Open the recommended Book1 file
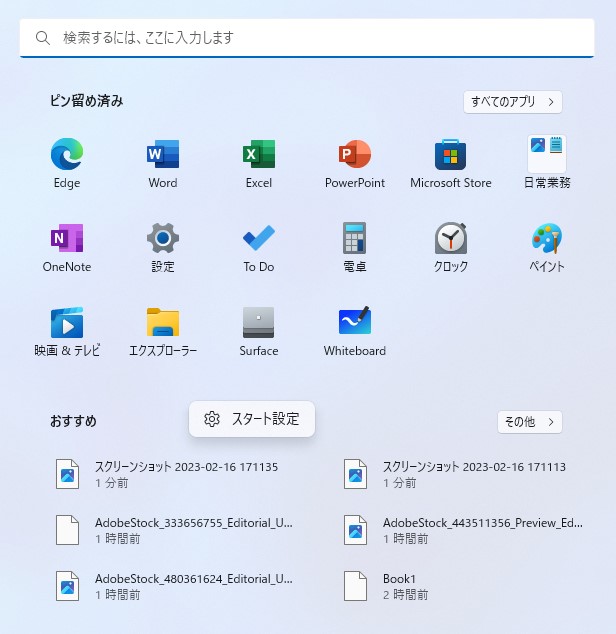This screenshot has height=634, width=616. [400, 586]
